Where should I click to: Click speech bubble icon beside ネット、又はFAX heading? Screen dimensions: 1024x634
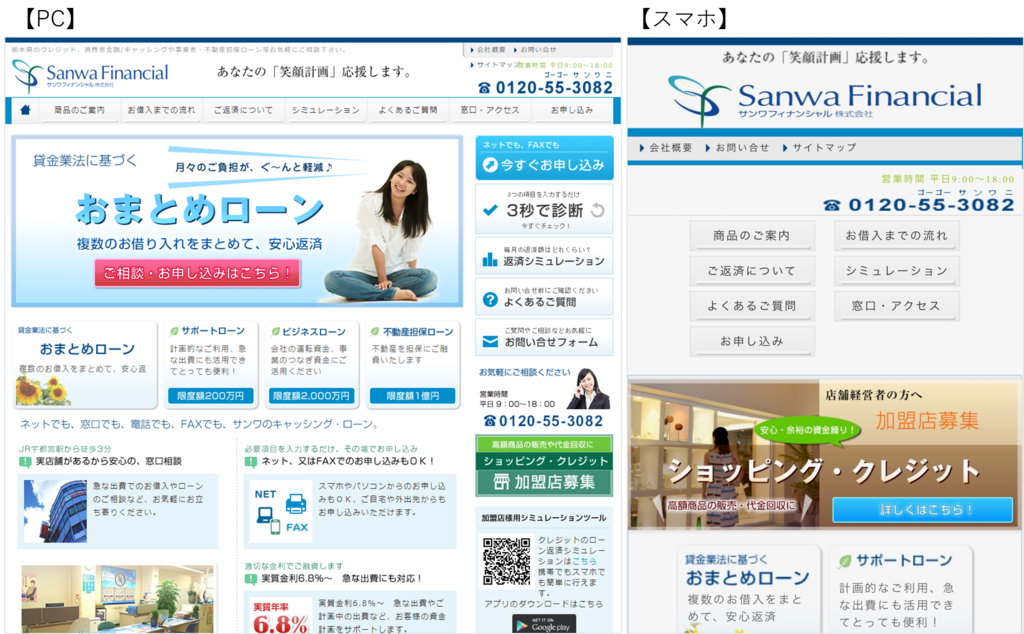(x=251, y=462)
